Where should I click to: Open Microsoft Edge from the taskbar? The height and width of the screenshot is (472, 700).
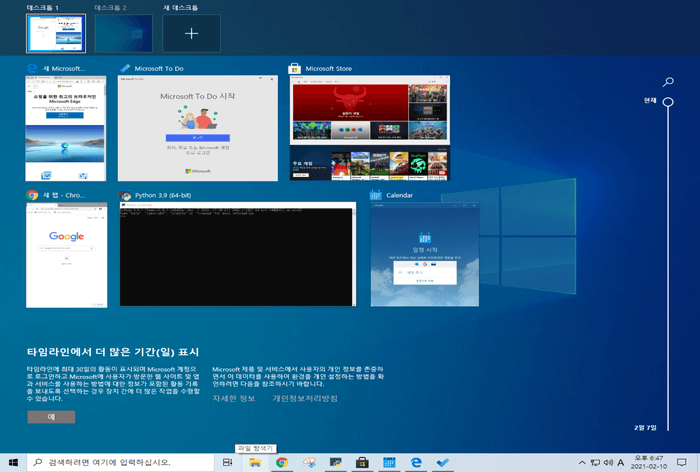pos(416,463)
